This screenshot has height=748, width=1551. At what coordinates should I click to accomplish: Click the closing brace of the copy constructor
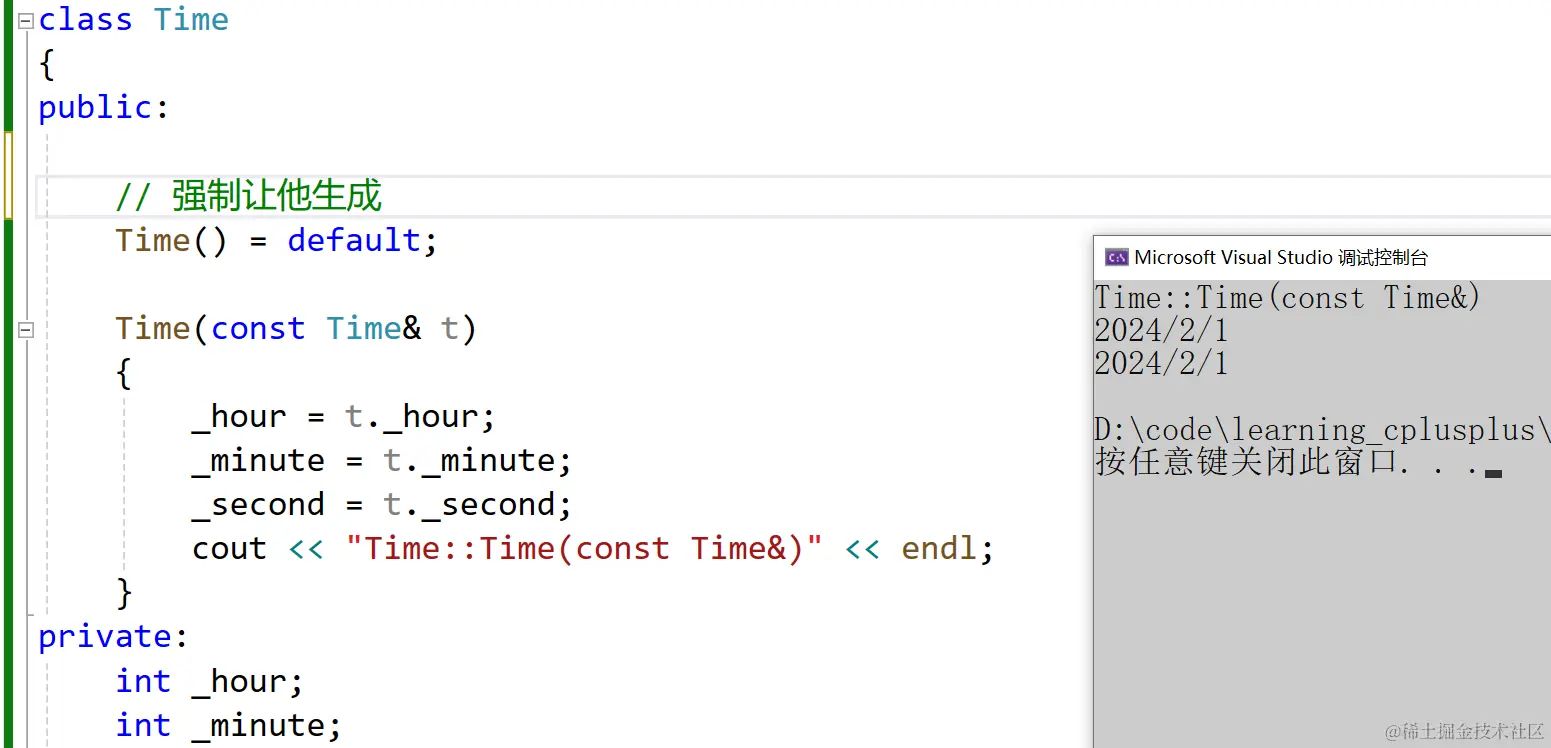click(124, 593)
